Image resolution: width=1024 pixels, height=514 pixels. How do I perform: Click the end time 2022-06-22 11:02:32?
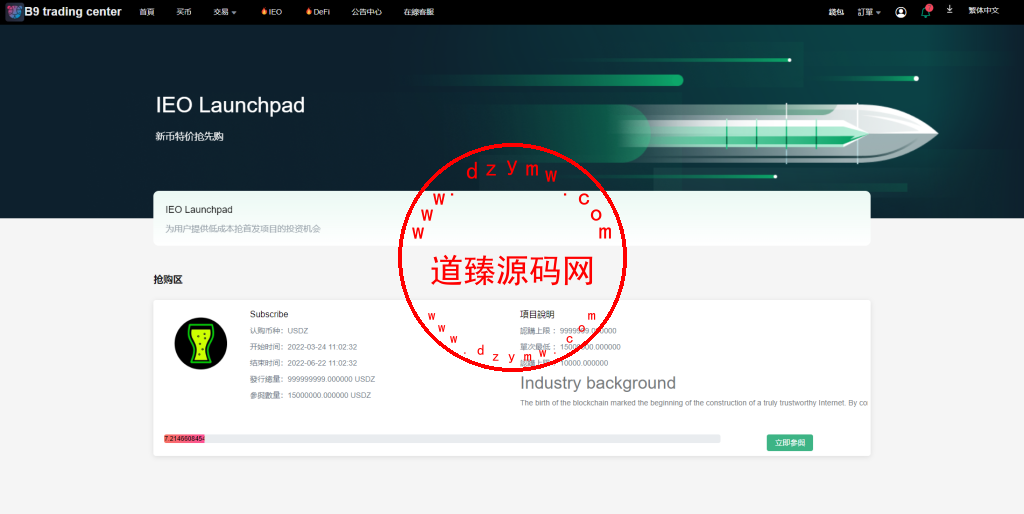[322, 363]
